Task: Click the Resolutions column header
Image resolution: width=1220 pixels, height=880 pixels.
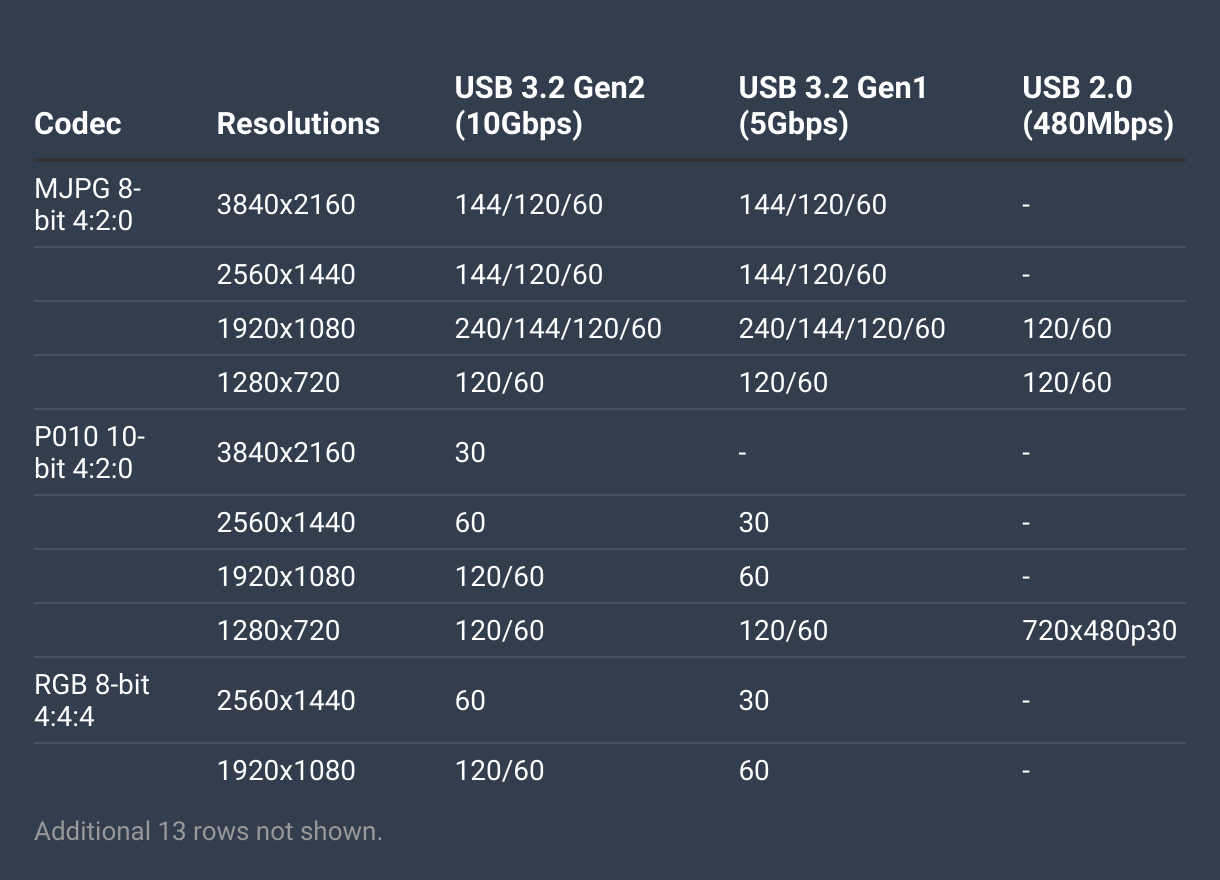Action: point(298,123)
